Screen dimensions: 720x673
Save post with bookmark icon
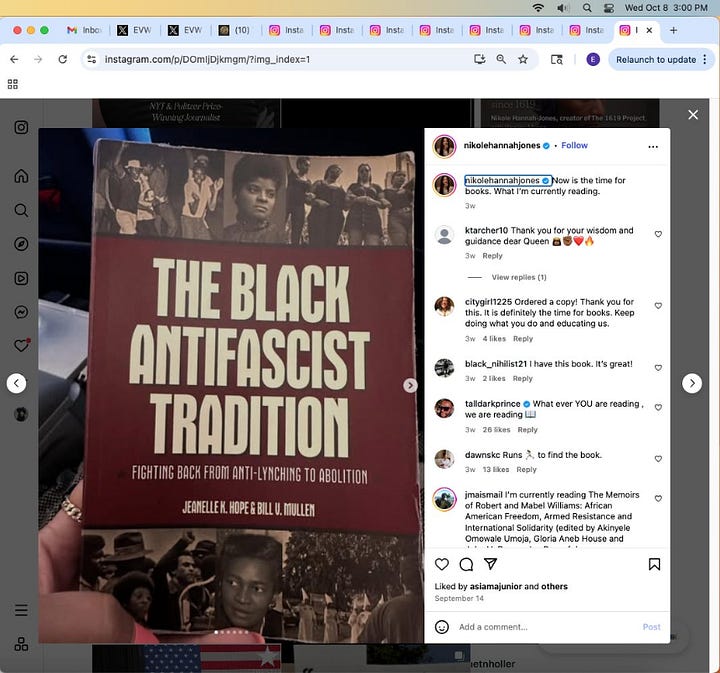(x=654, y=564)
